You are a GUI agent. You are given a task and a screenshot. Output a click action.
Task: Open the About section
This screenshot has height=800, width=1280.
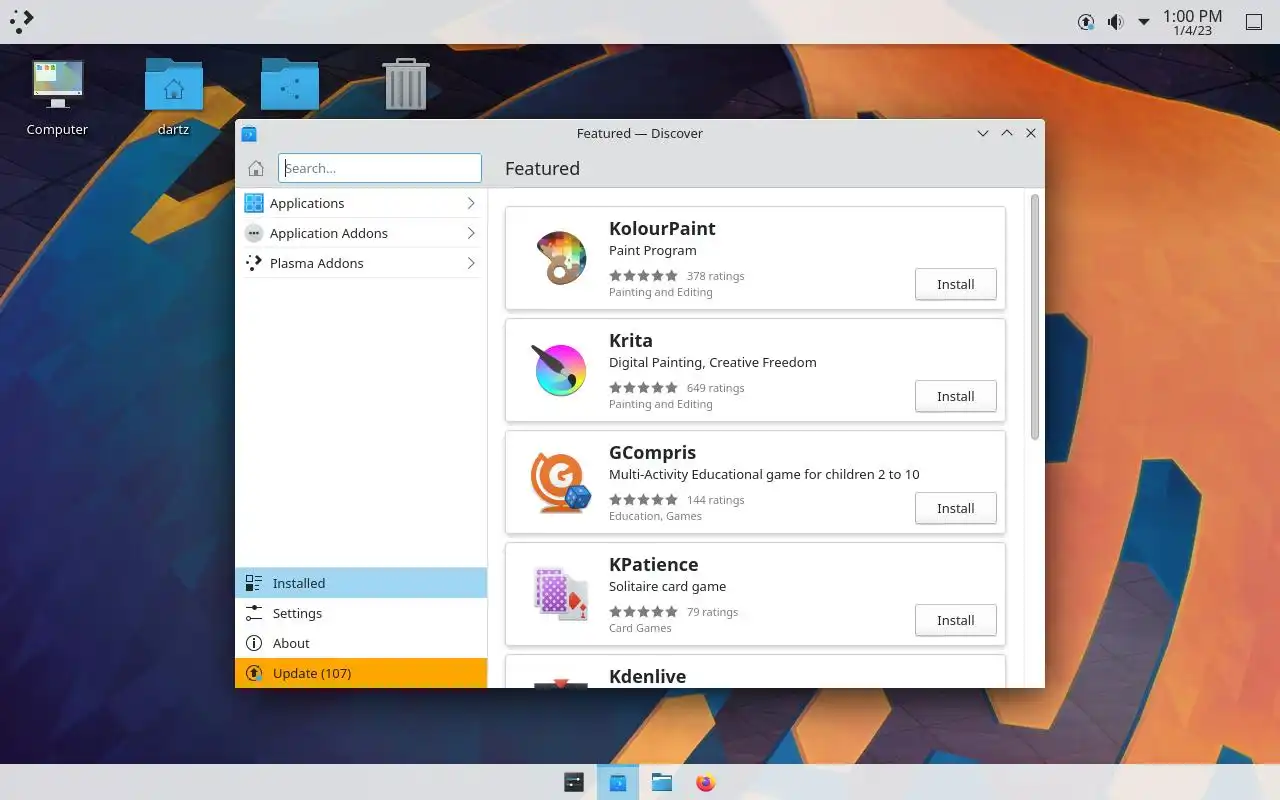click(361, 643)
